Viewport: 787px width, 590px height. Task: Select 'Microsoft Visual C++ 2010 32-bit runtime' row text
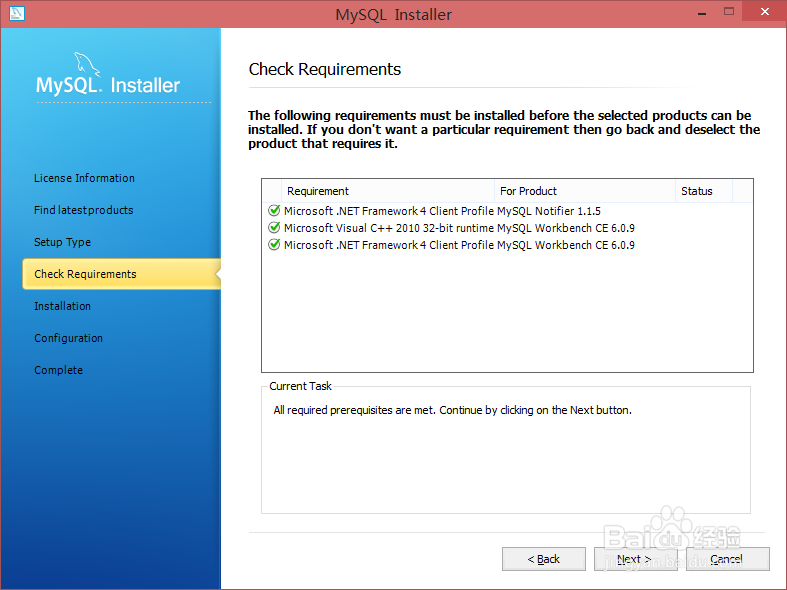(x=389, y=228)
